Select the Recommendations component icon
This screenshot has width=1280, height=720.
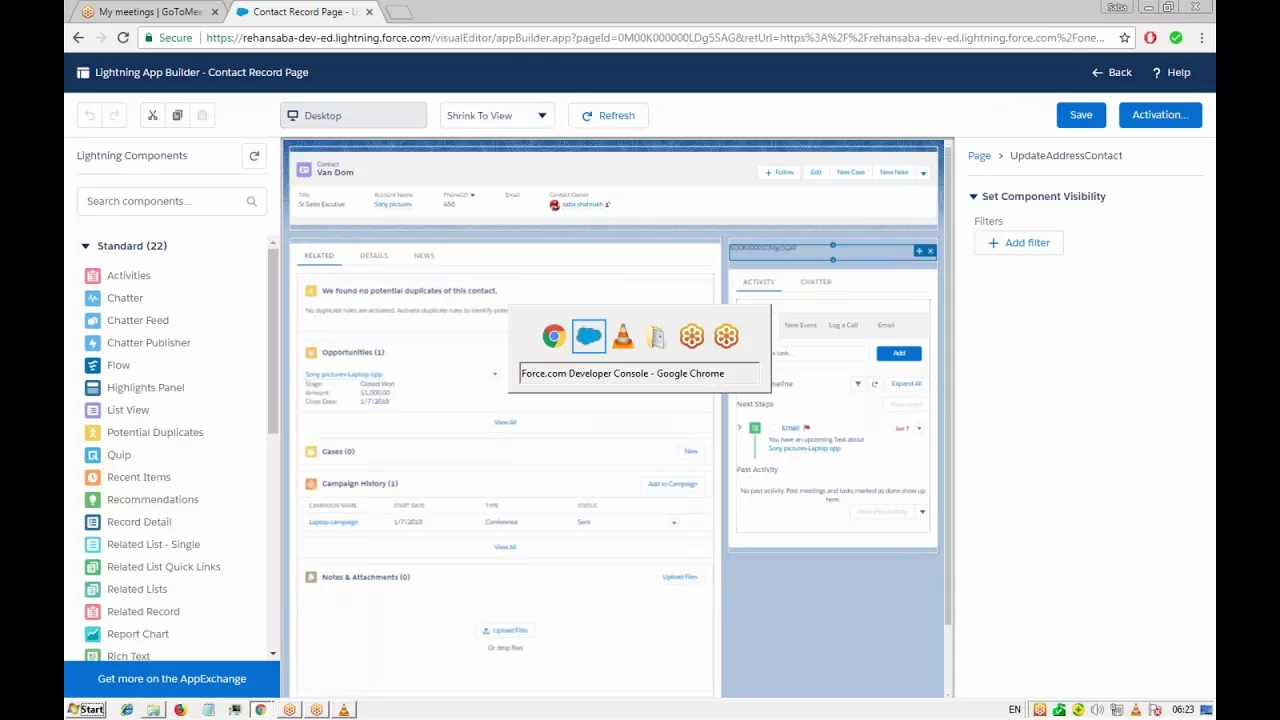click(x=93, y=500)
